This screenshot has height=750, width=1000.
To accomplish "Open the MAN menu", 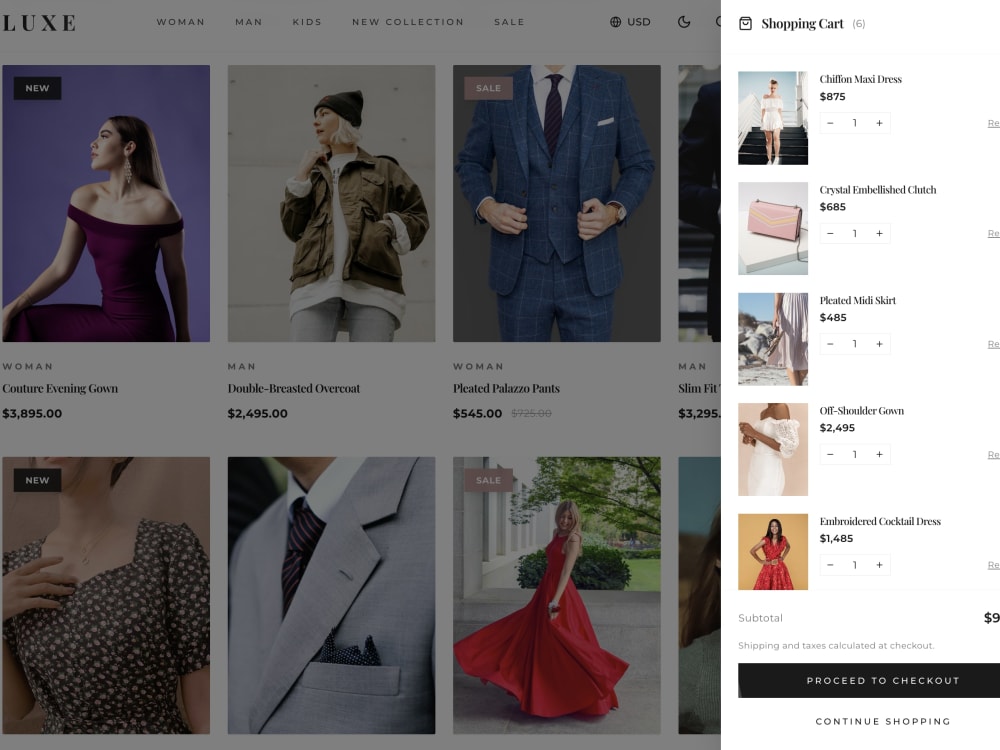I will 249,22.
